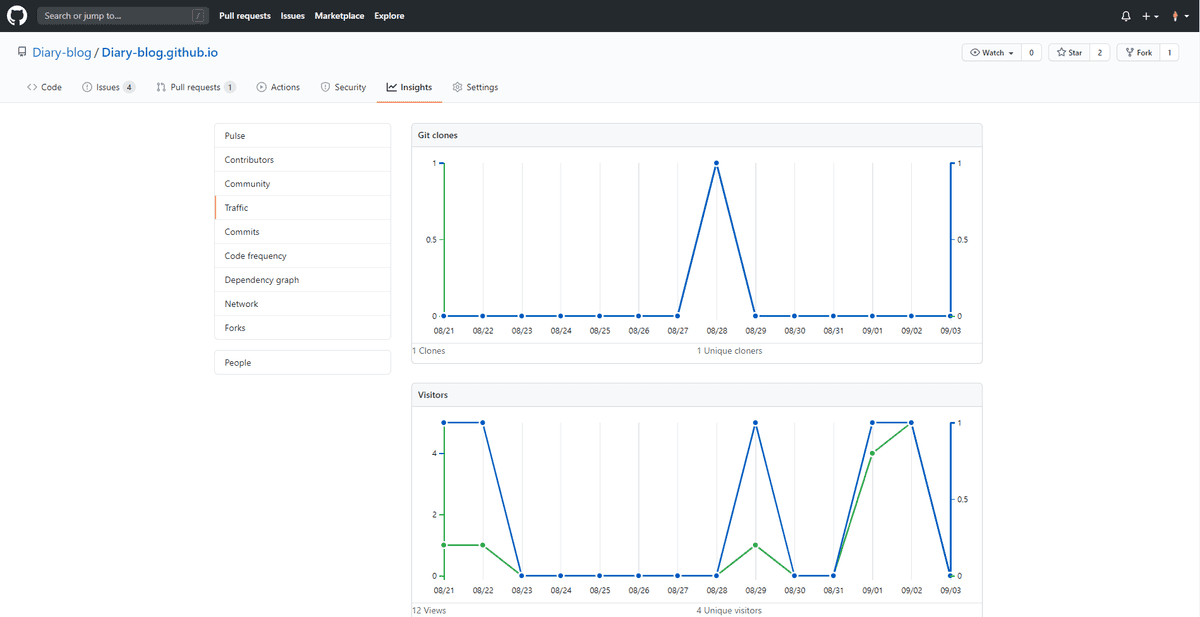The width and height of the screenshot is (1200, 617).
Task: Open People in sidebar
Action: 302,363
